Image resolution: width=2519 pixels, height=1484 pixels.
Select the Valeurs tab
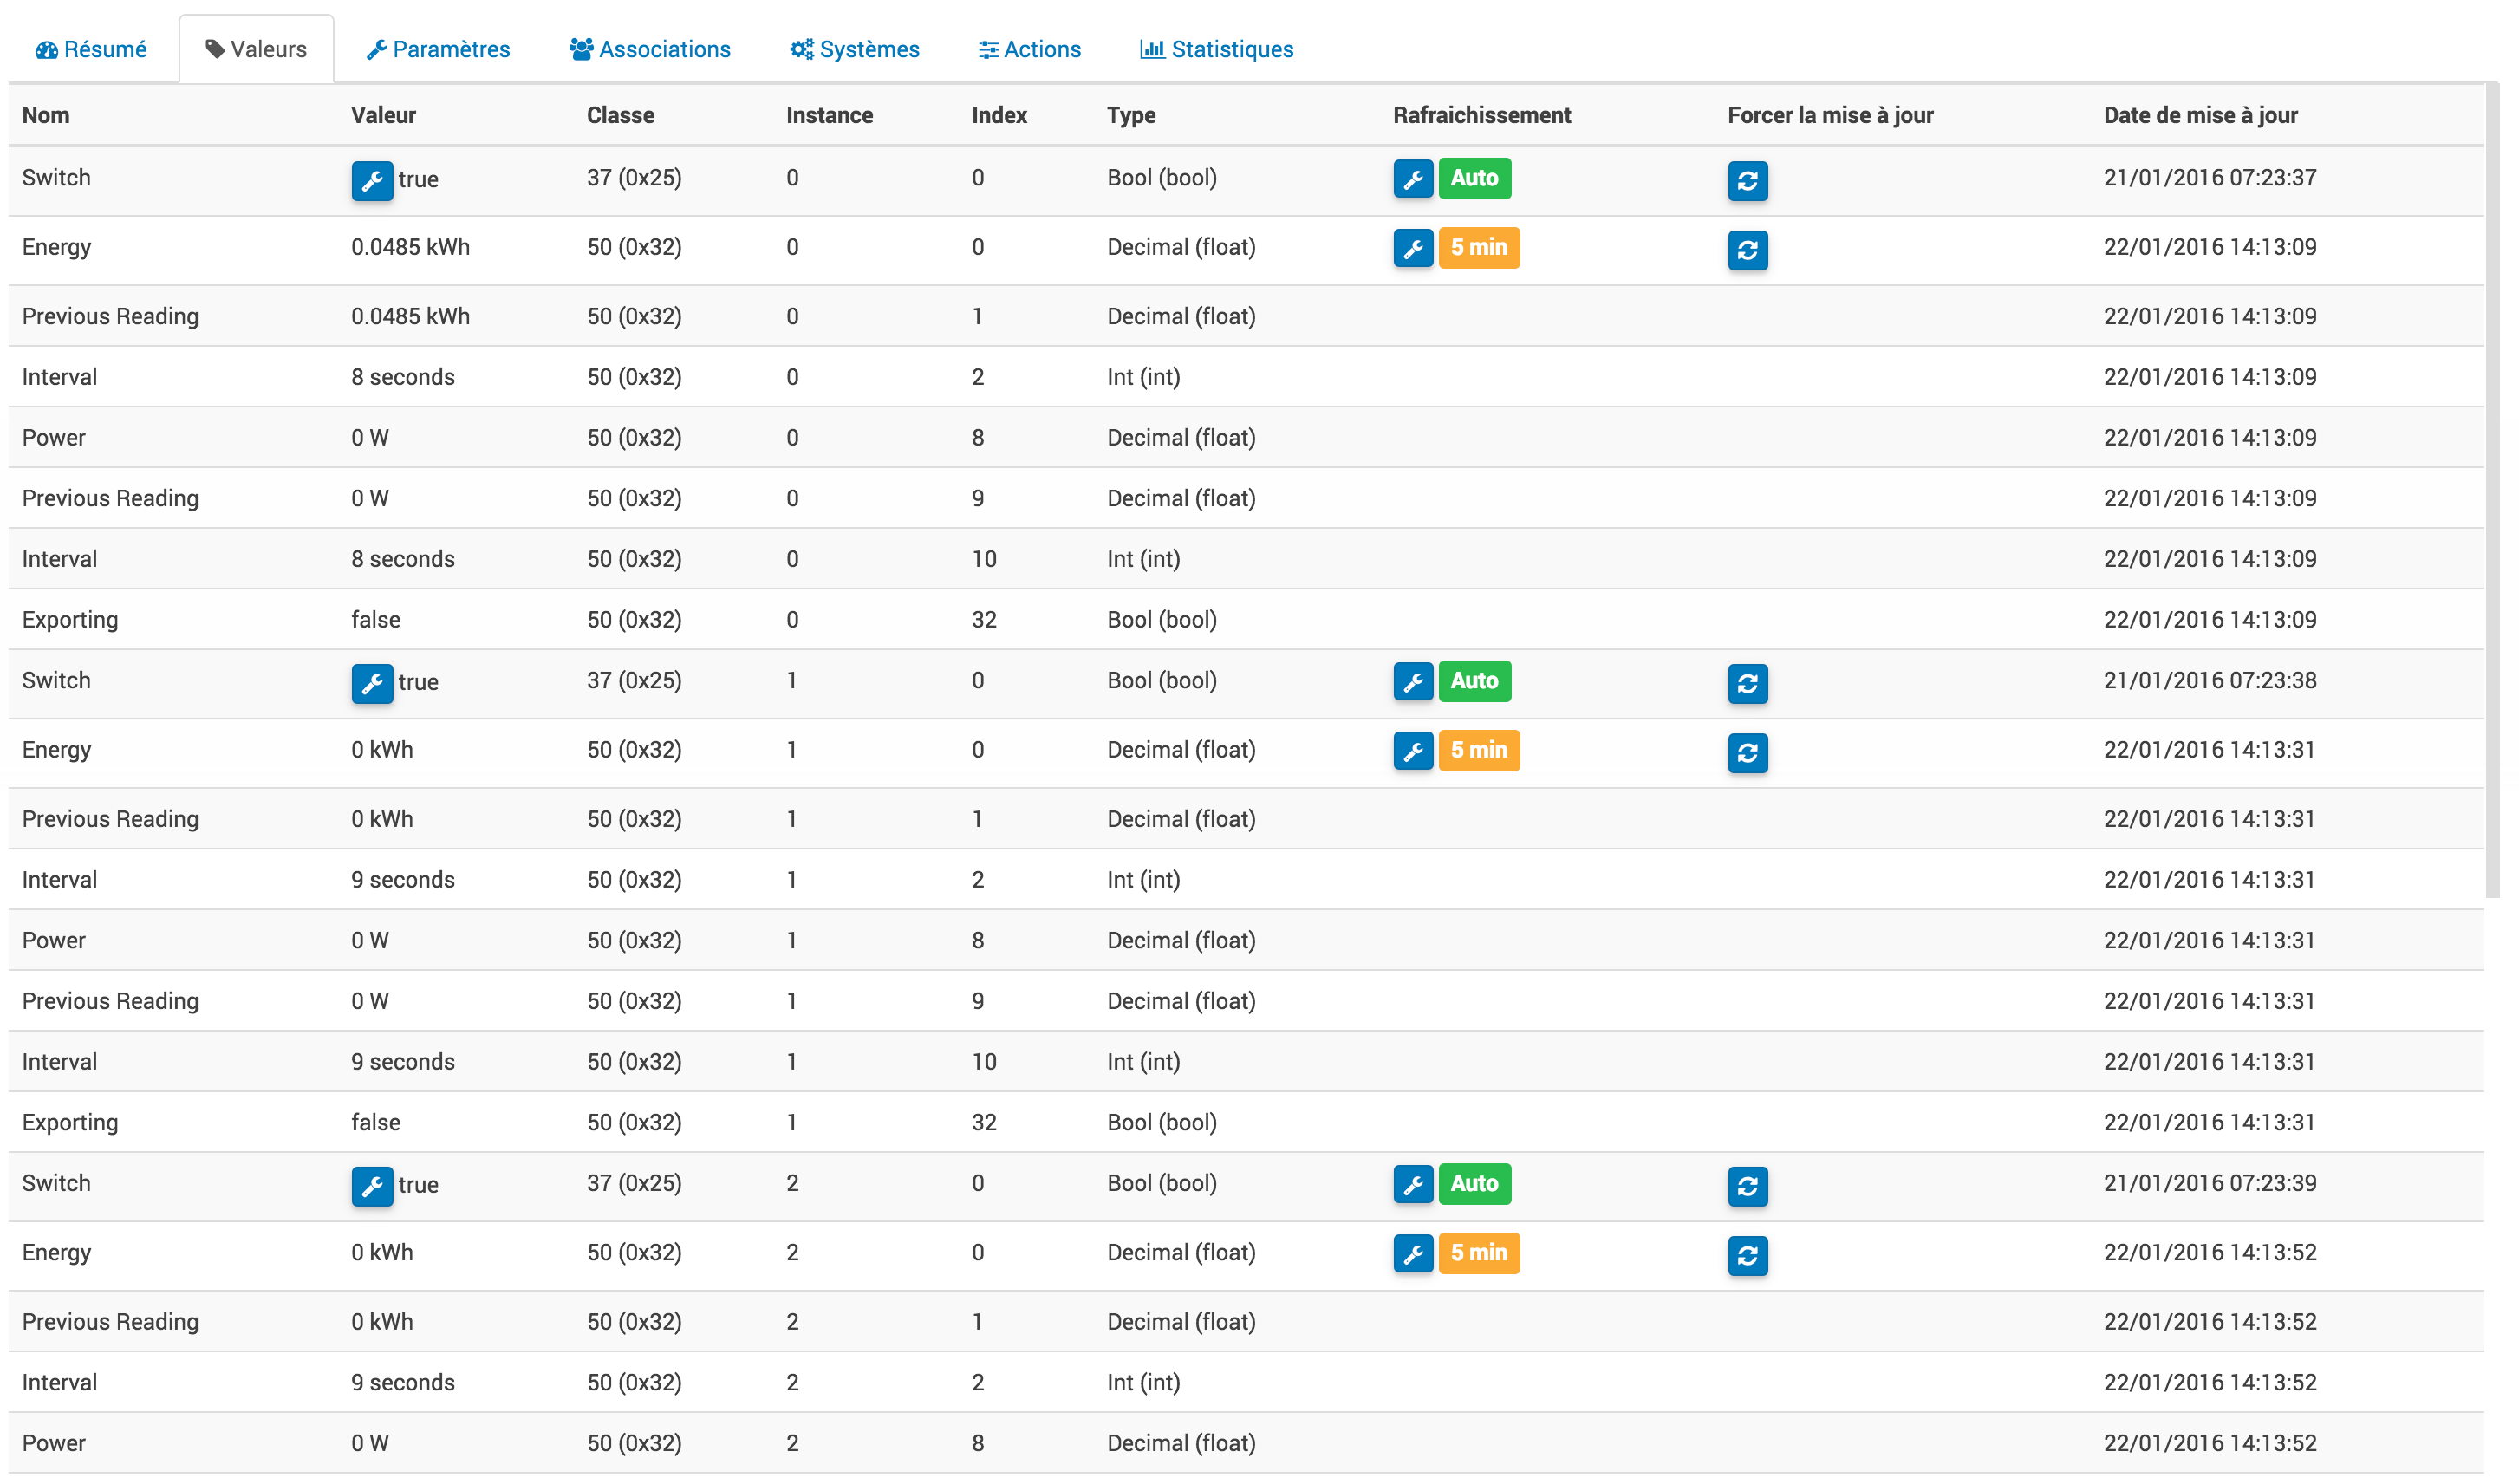pos(257,49)
